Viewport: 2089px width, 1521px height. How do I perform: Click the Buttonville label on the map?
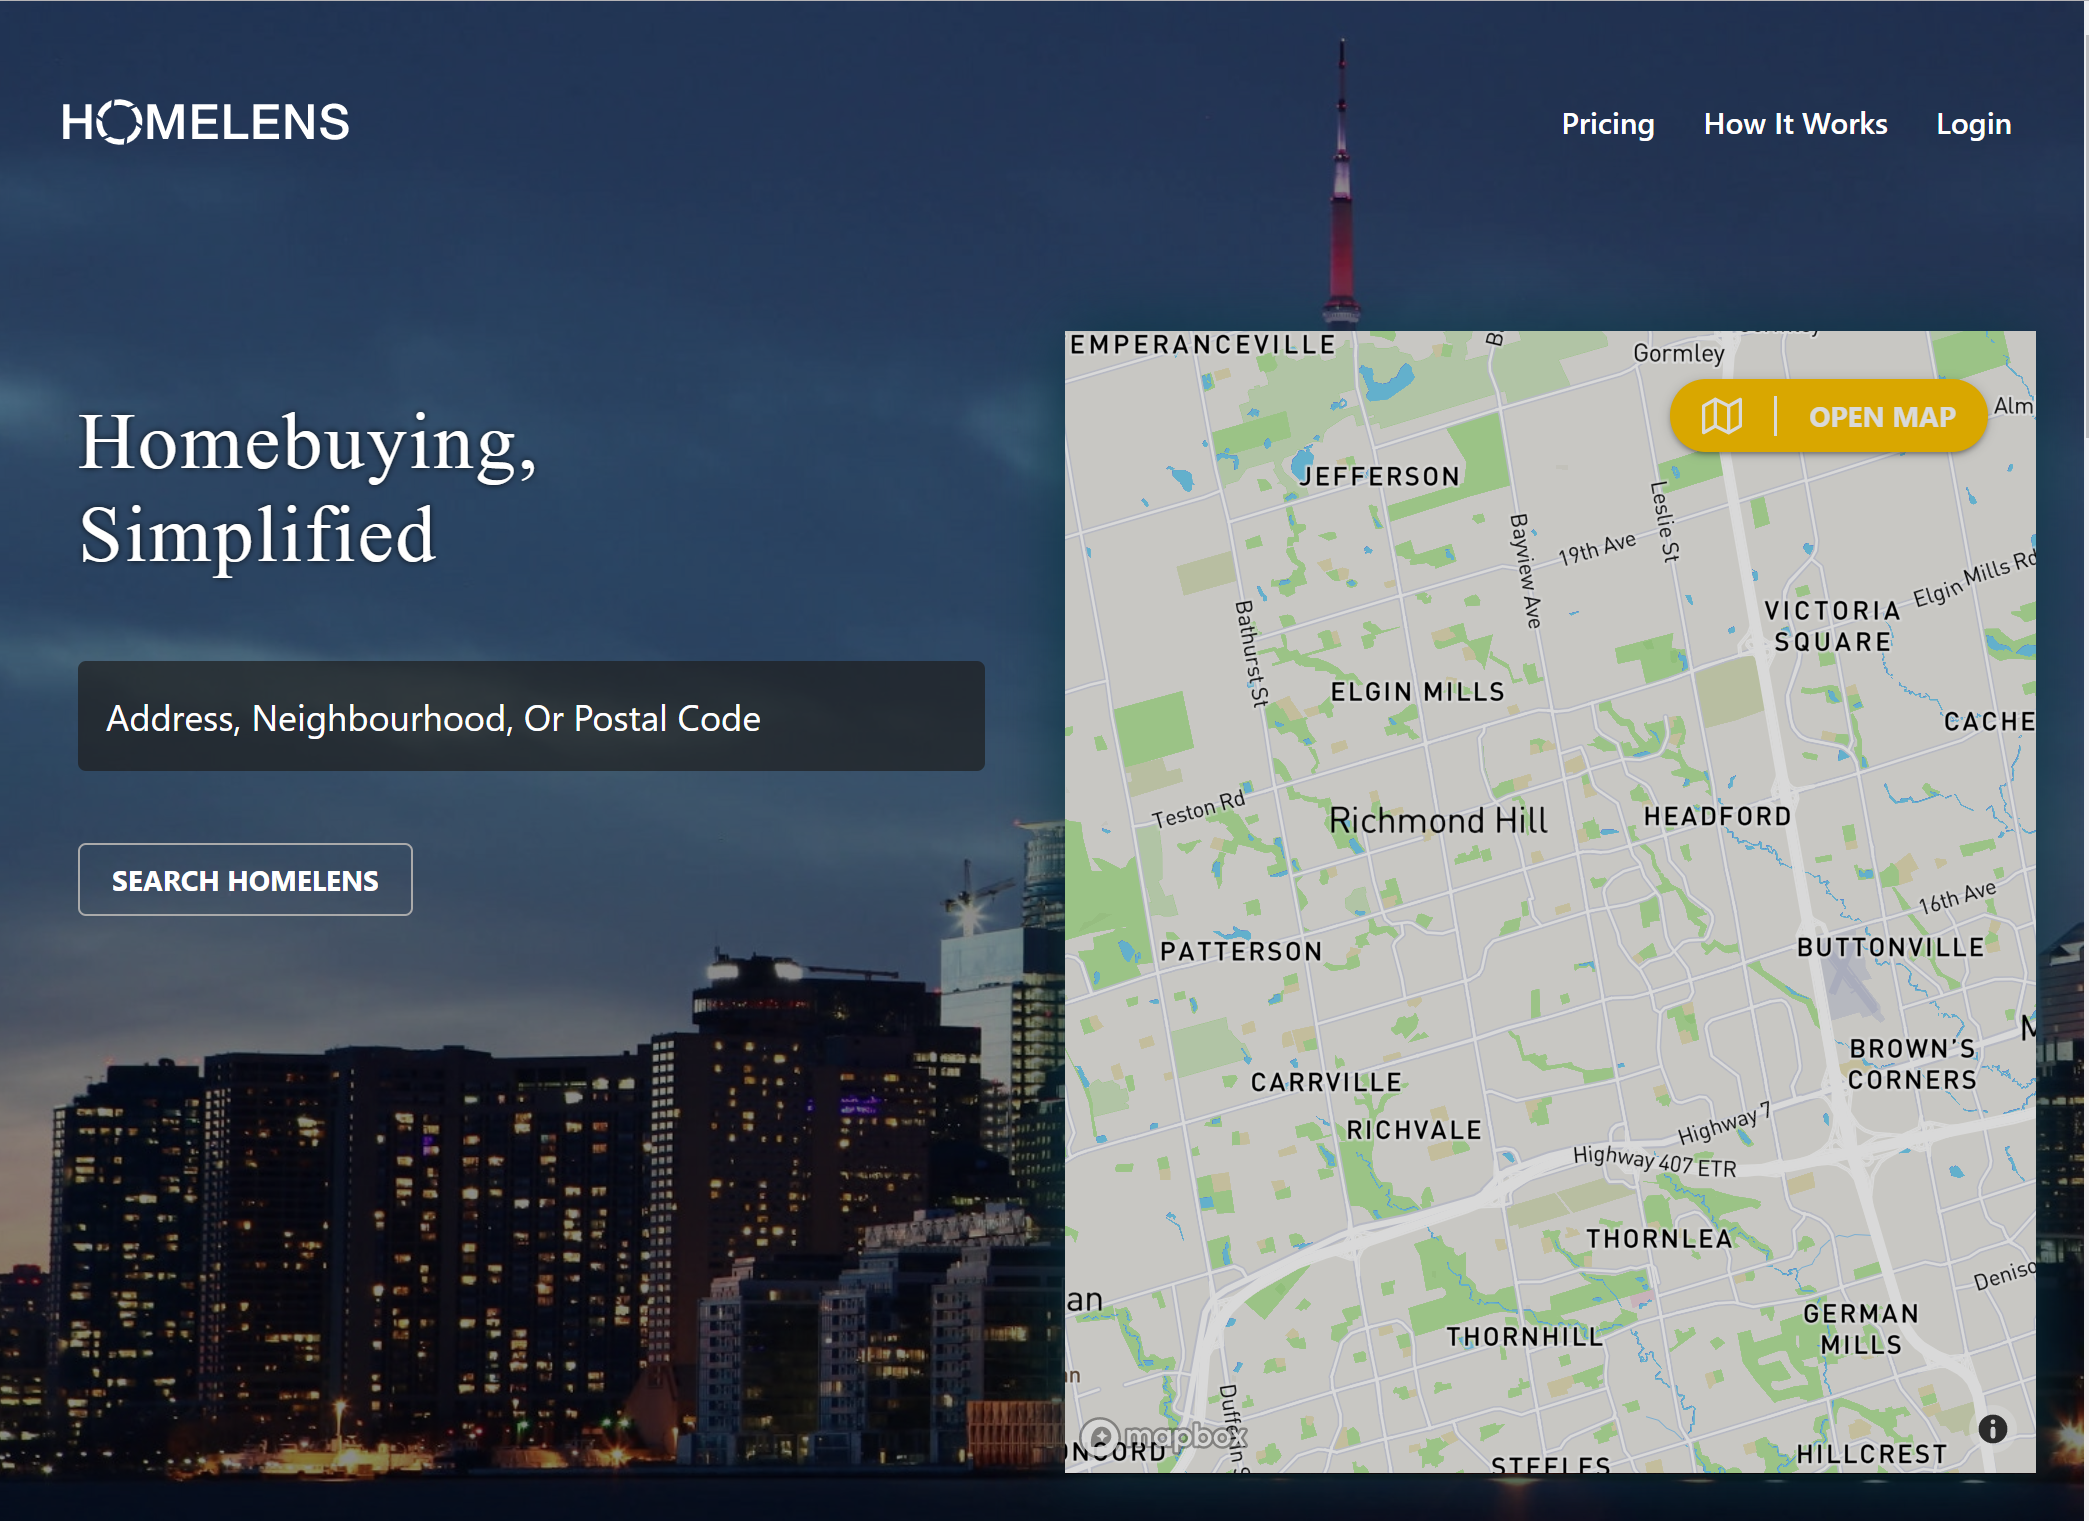[1890, 947]
